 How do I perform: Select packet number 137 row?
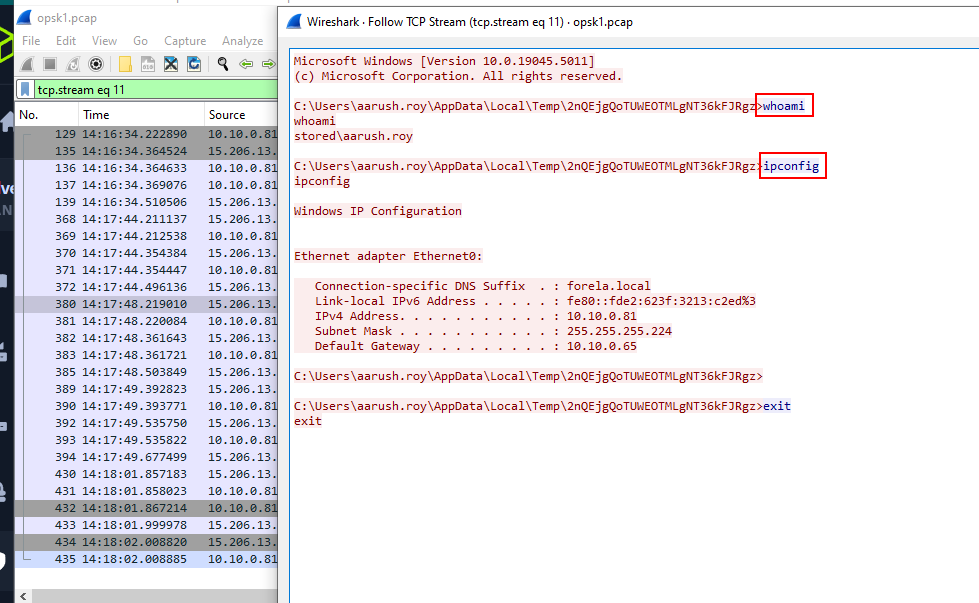coord(146,185)
